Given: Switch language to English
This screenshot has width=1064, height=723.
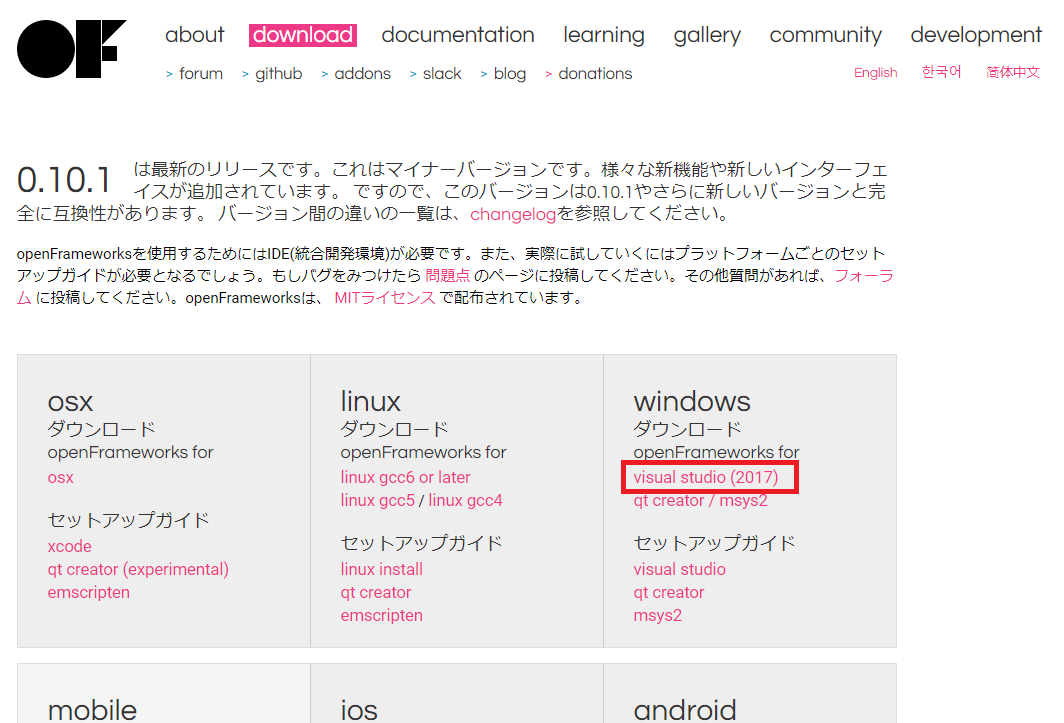Looking at the screenshot, I should coord(875,72).
